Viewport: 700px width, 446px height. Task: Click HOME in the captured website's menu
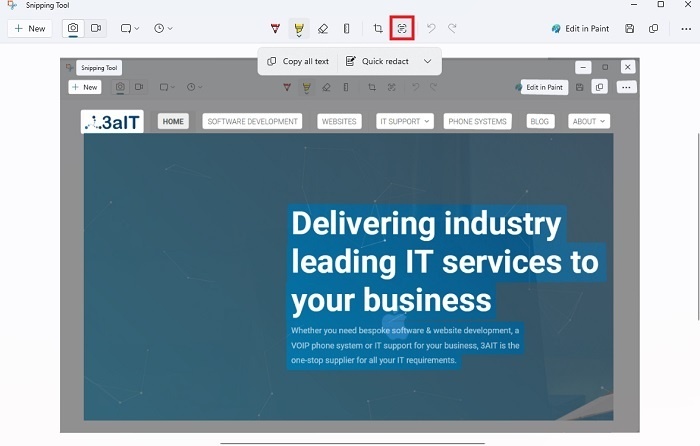point(173,121)
